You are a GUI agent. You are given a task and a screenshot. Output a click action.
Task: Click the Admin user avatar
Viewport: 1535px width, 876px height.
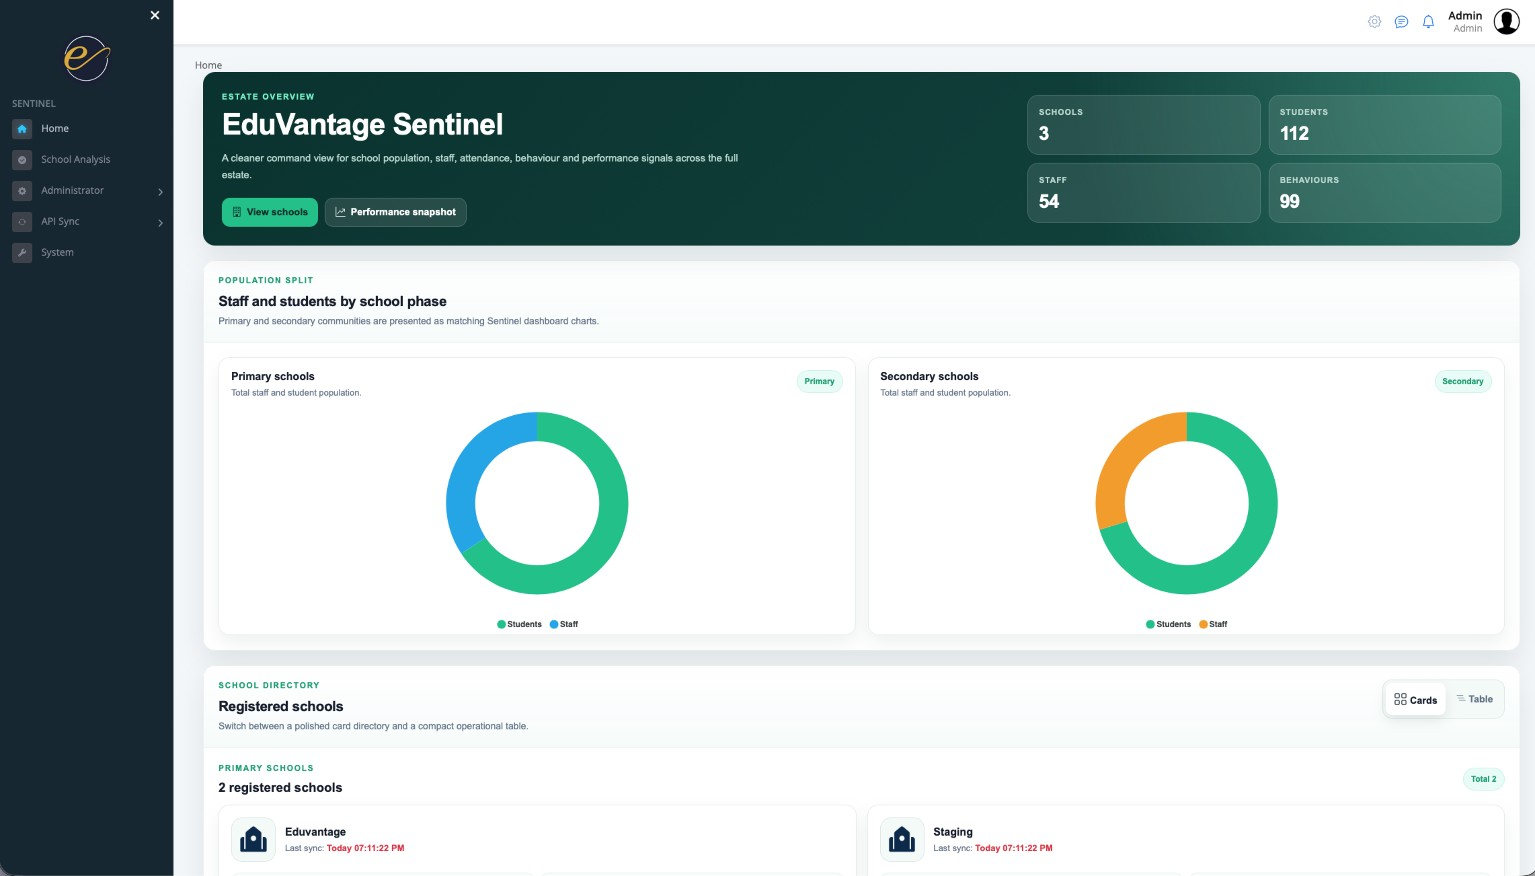1506,21
